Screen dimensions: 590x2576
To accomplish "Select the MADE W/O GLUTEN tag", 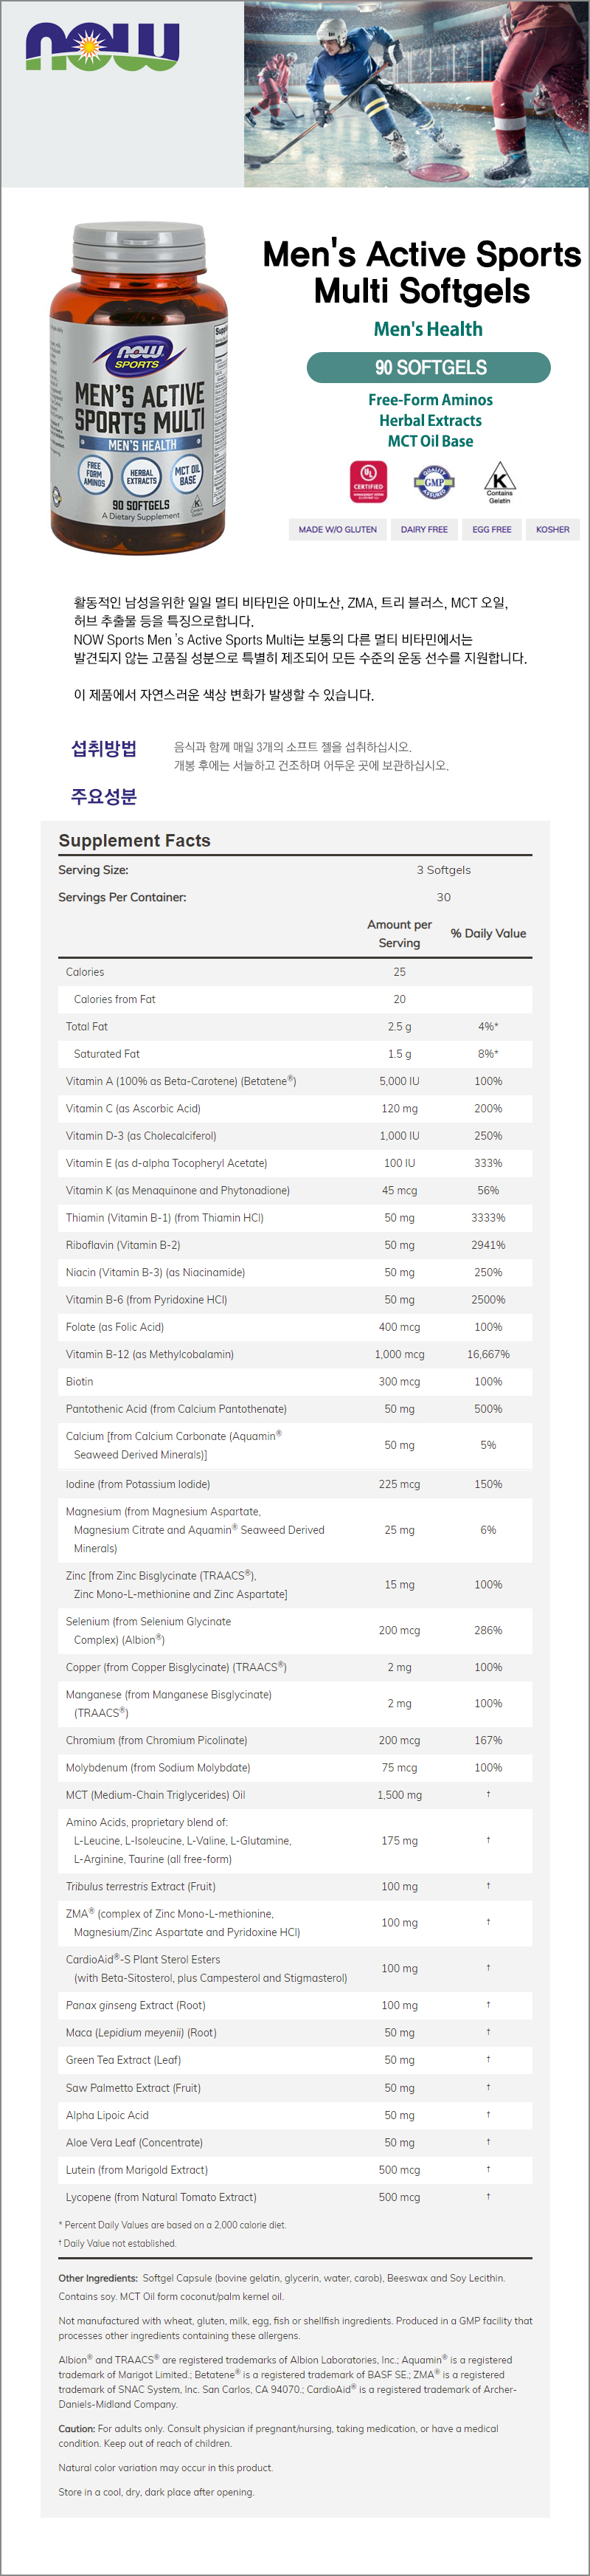I will click(338, 529).
